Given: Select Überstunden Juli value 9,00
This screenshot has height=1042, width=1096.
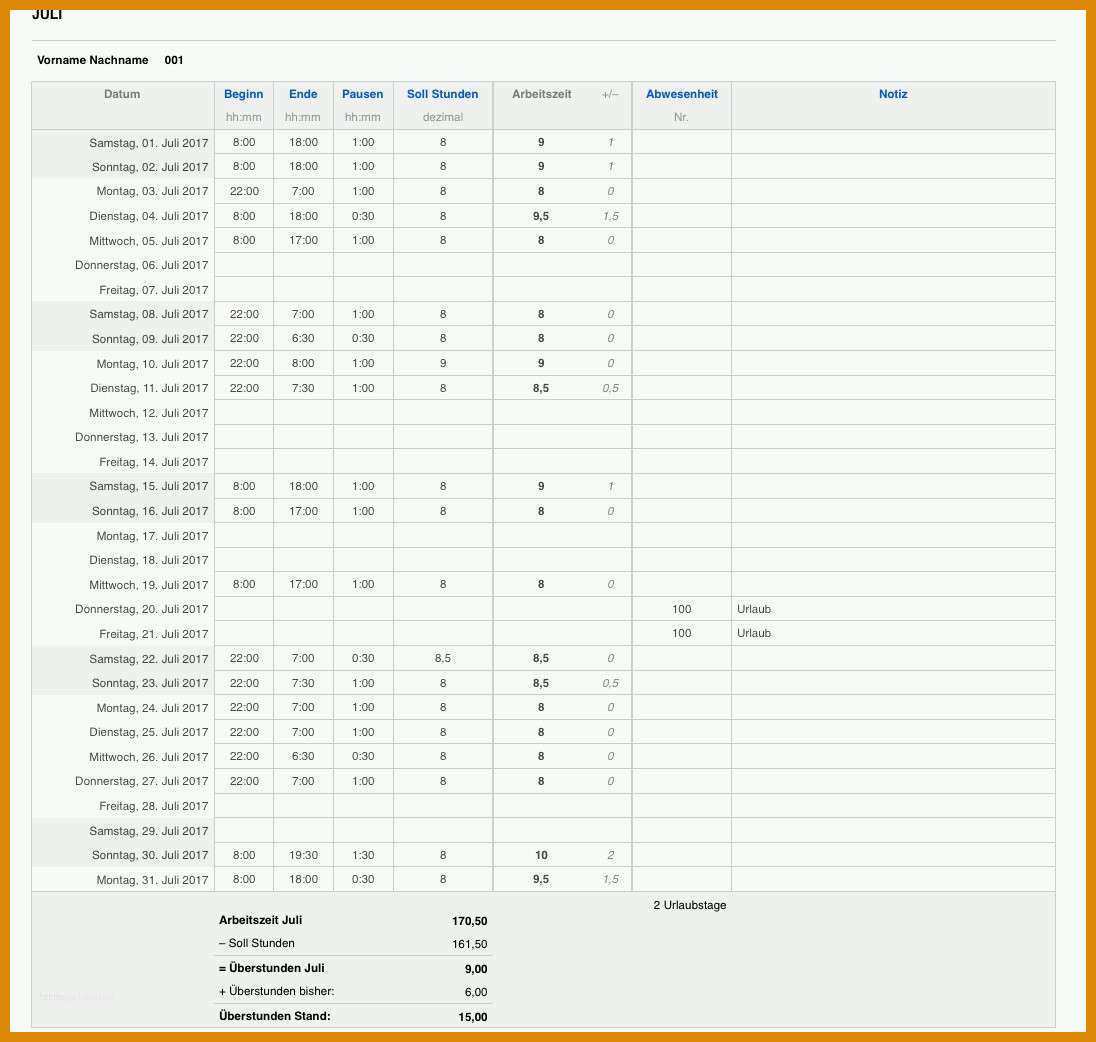Looking at the screenshot, I should tap(475, 969).
